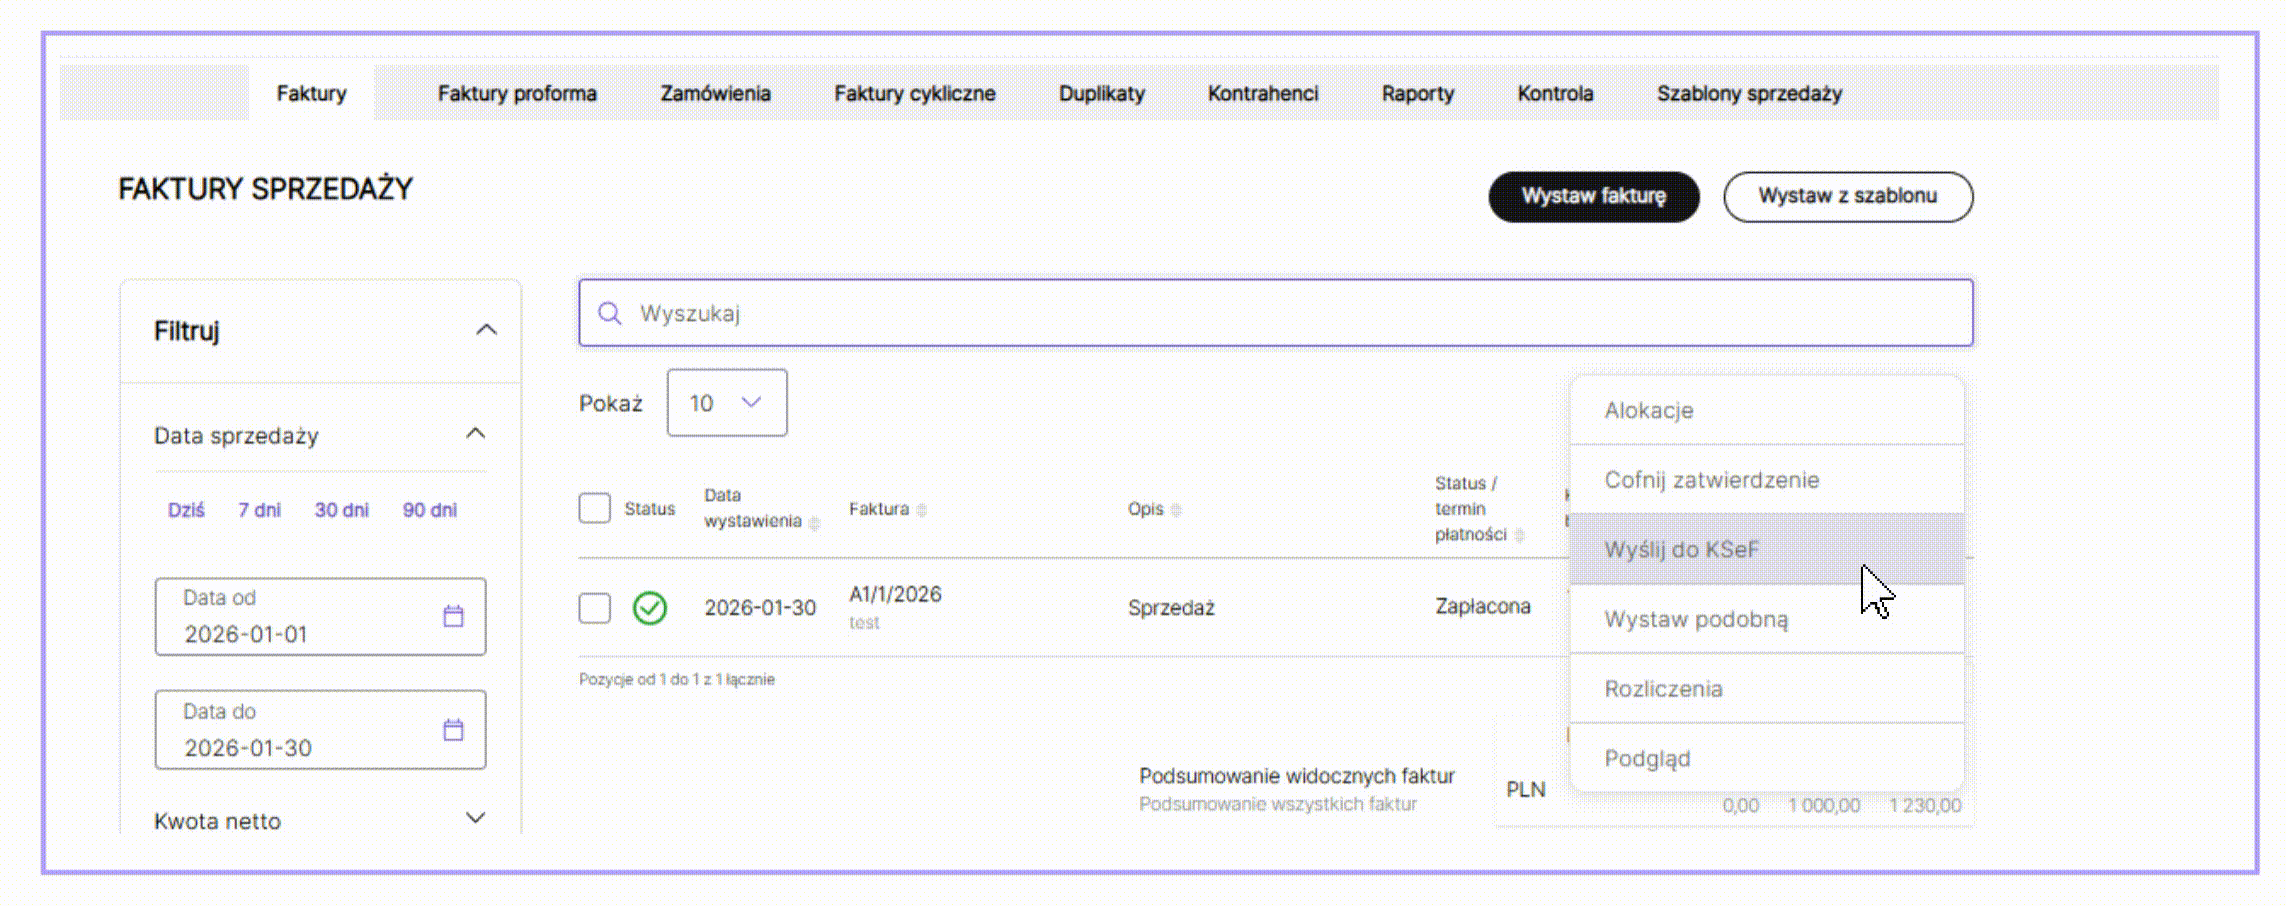
Task: Open the Kontrahenci tab
Action: point(1263,93)
